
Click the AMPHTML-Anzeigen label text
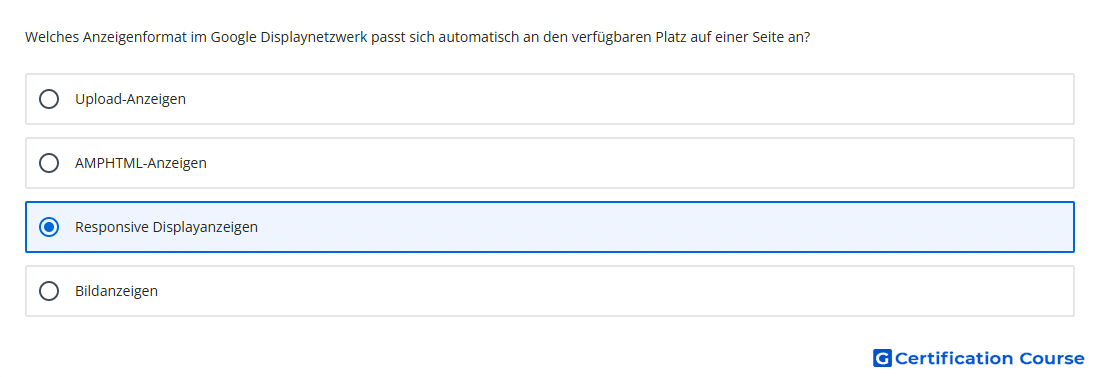141,163
